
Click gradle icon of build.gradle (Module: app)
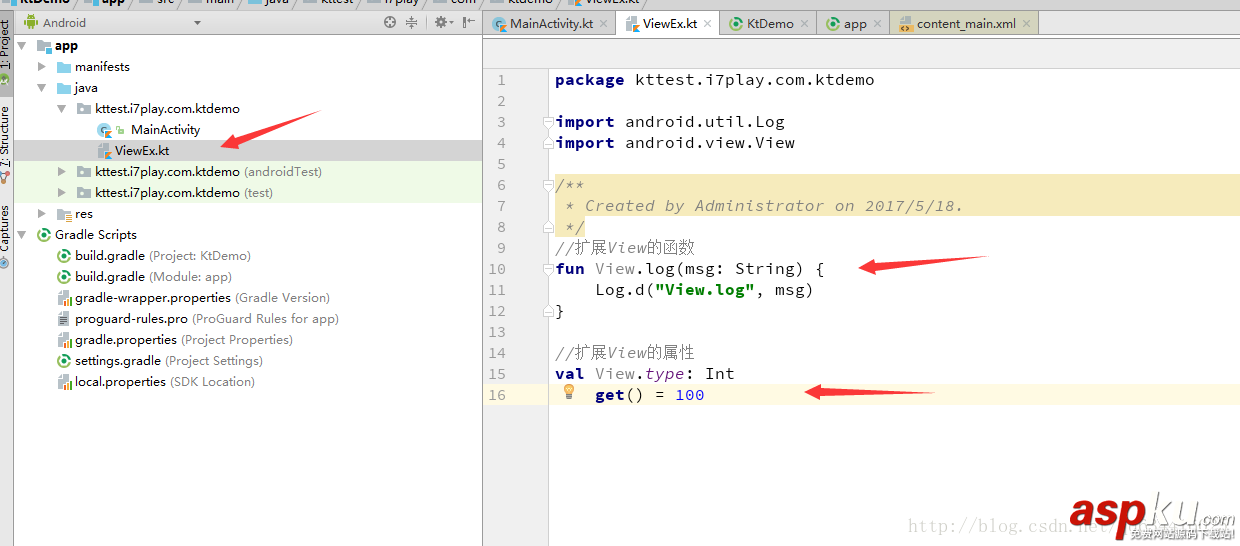point(64,277)
